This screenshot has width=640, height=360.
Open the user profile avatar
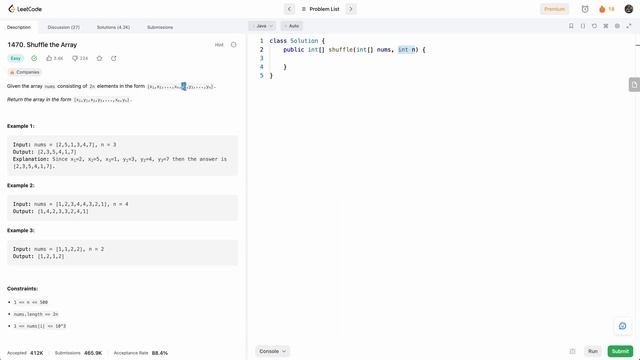[629, 9]
